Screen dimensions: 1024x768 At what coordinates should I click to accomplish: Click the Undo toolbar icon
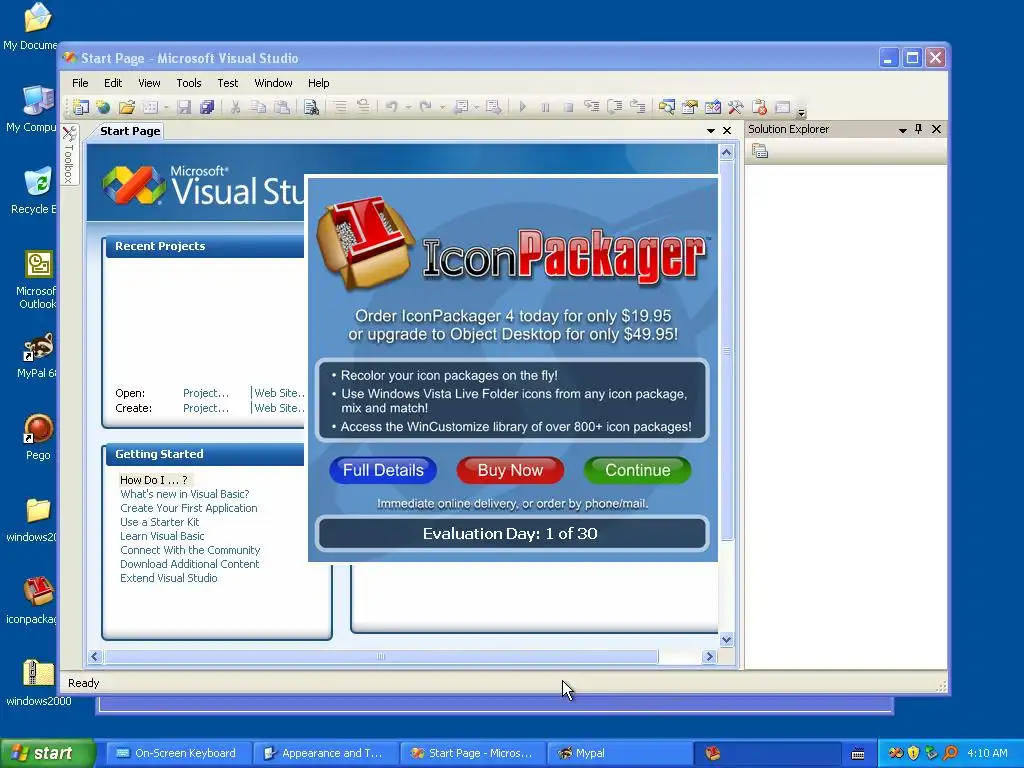[392, 107]
